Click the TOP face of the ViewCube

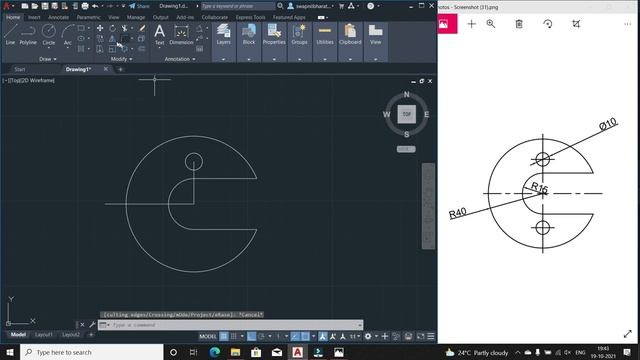407,114
